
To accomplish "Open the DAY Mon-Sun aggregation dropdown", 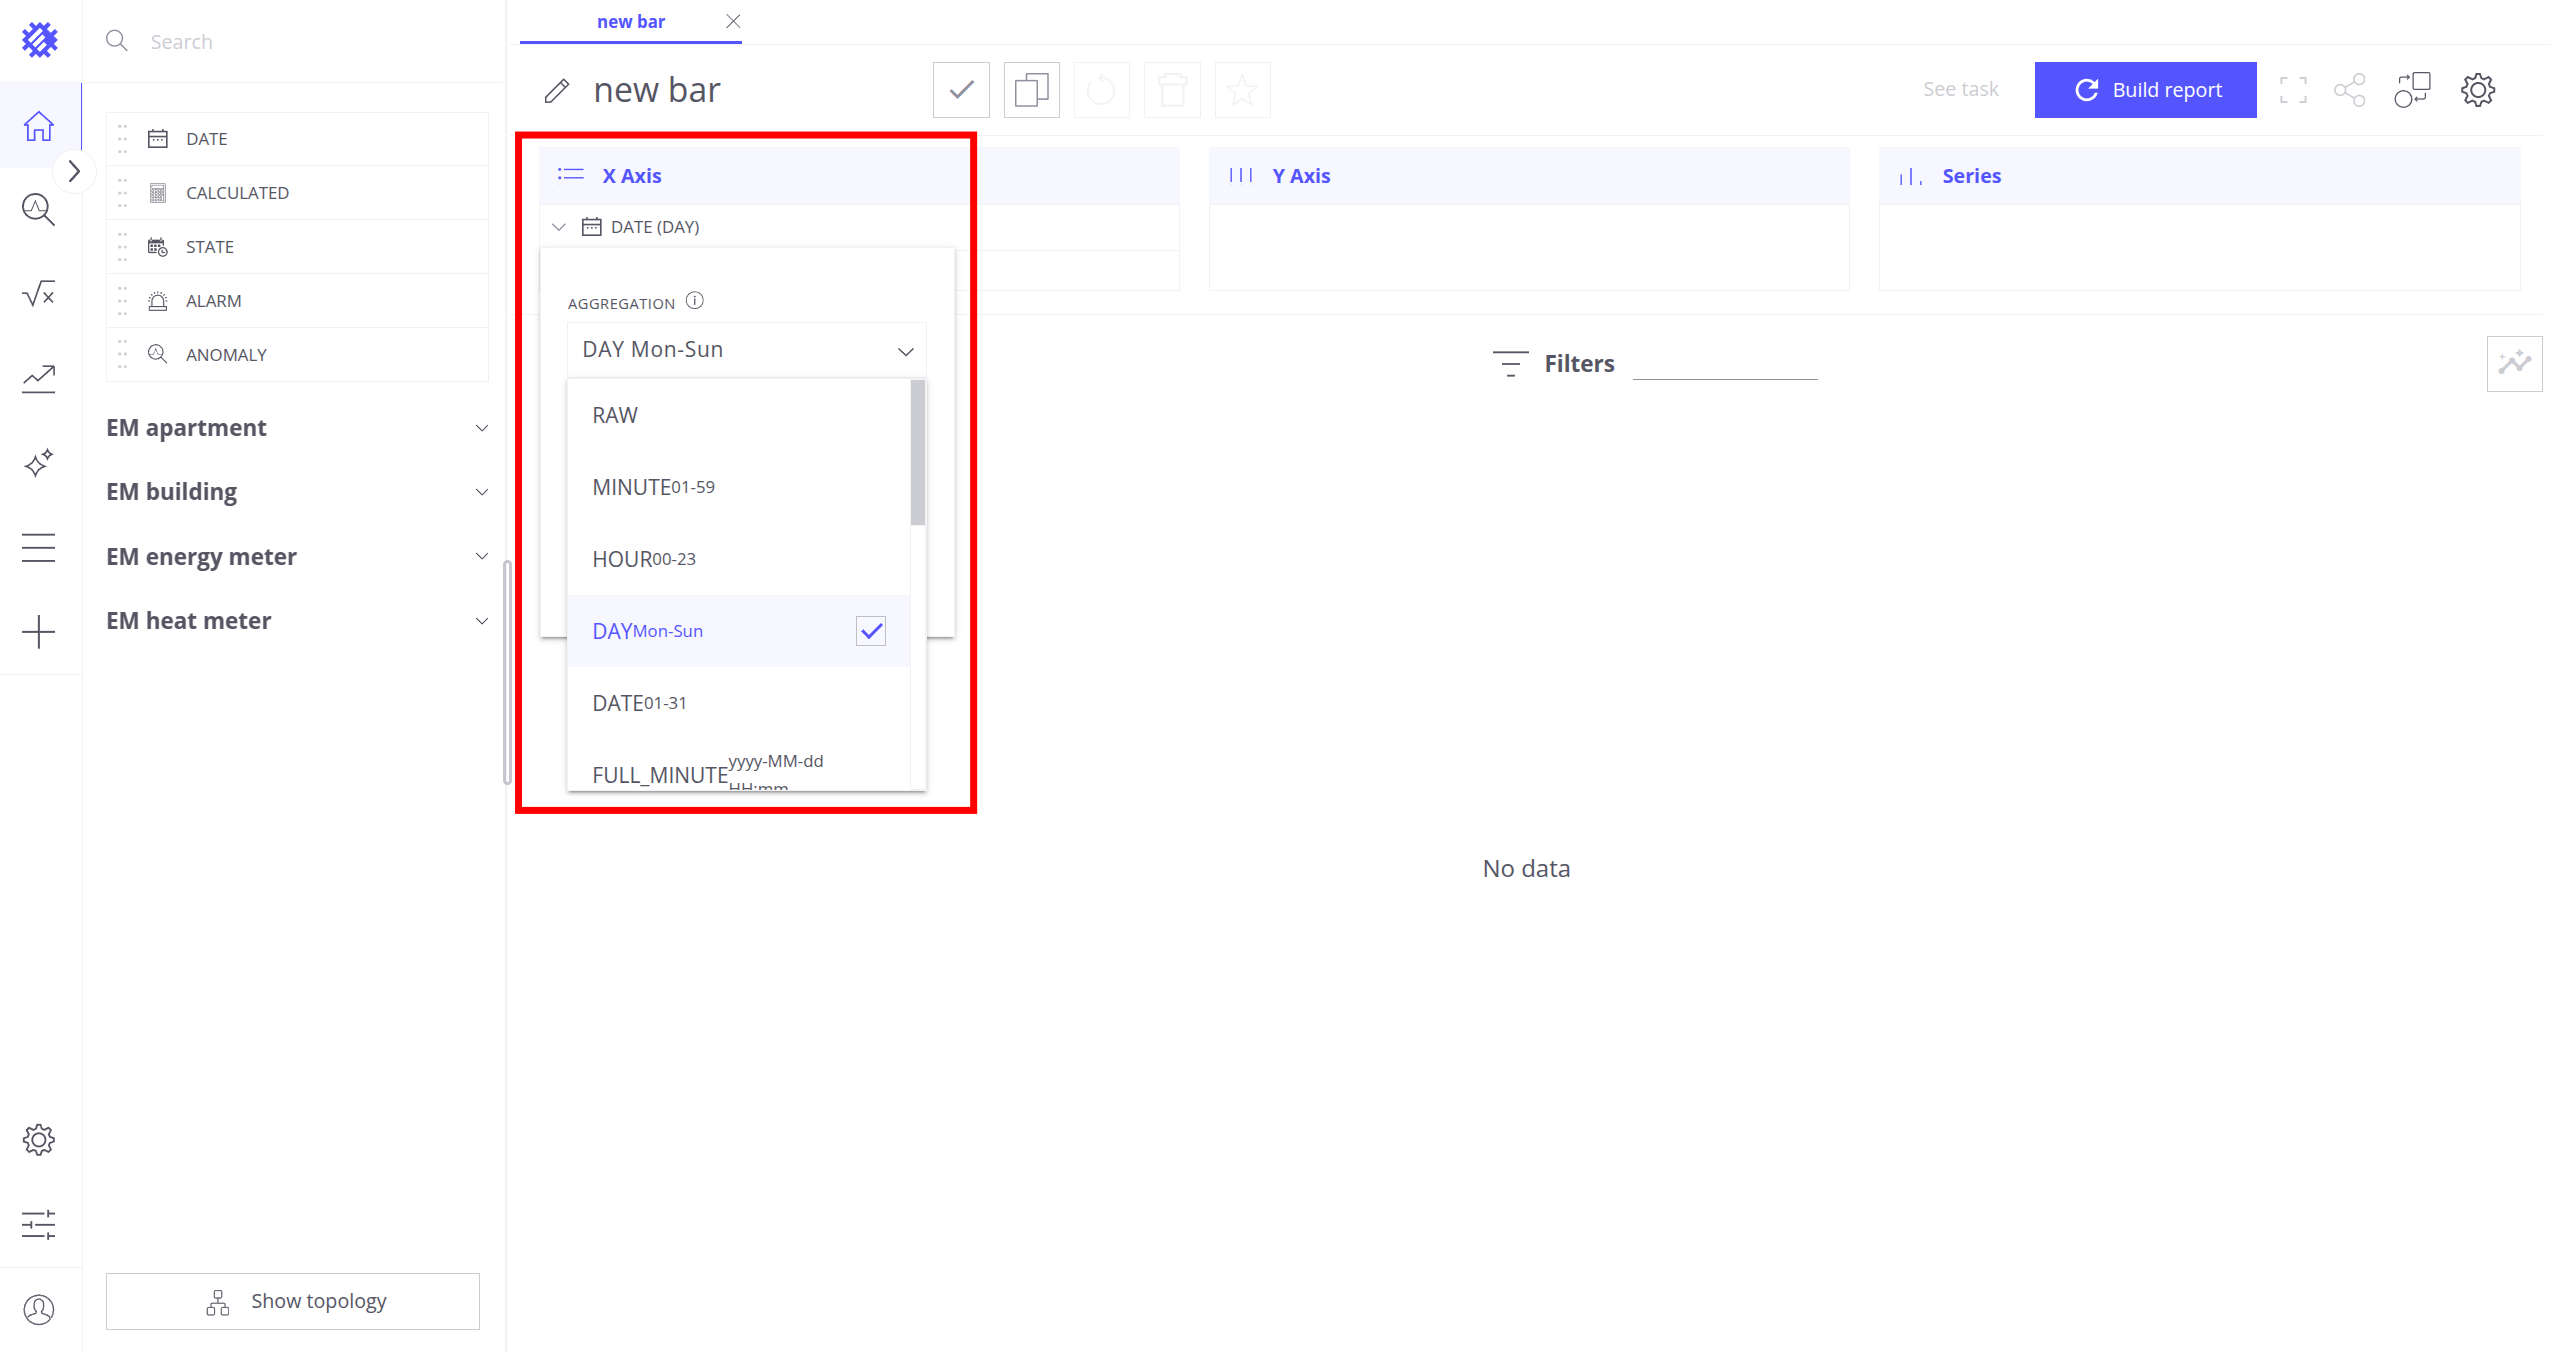I will (x=746, y=350).
